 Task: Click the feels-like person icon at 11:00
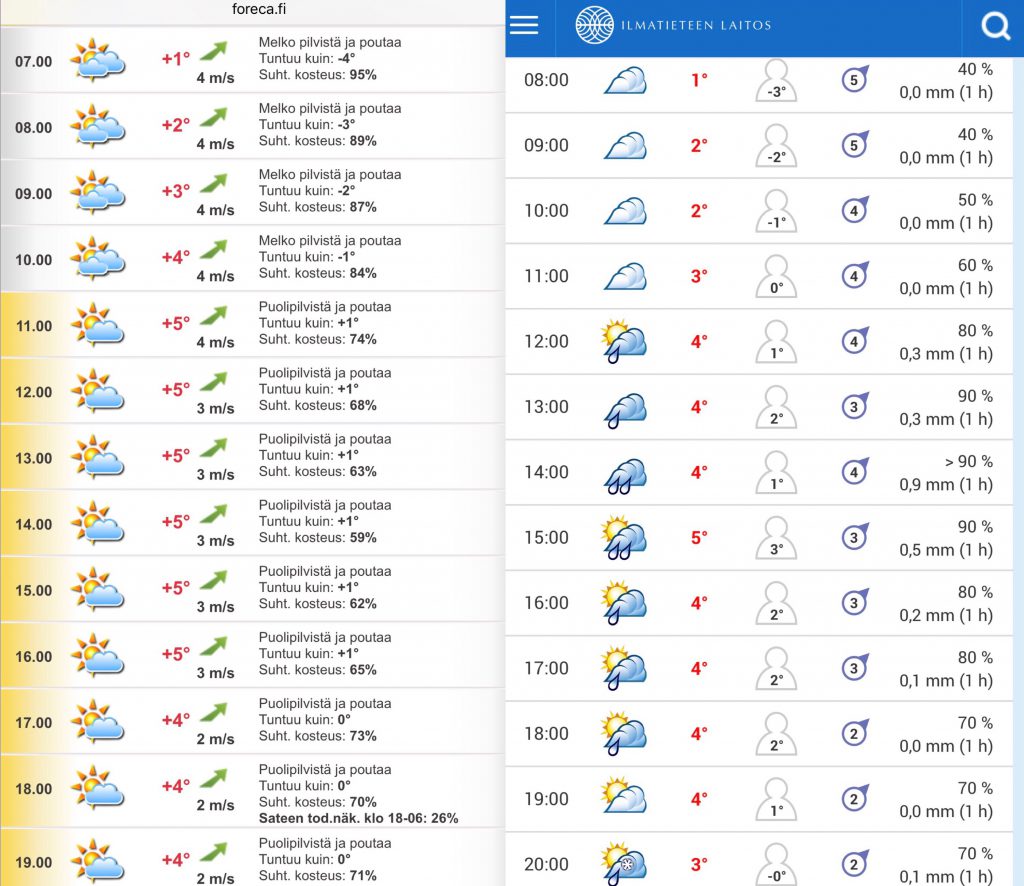coord(776,276)
